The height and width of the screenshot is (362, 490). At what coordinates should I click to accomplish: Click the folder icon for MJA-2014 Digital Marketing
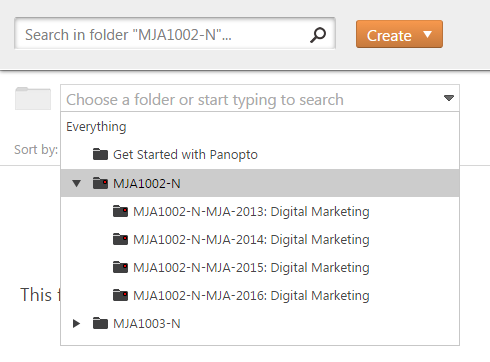click(120, 239)
